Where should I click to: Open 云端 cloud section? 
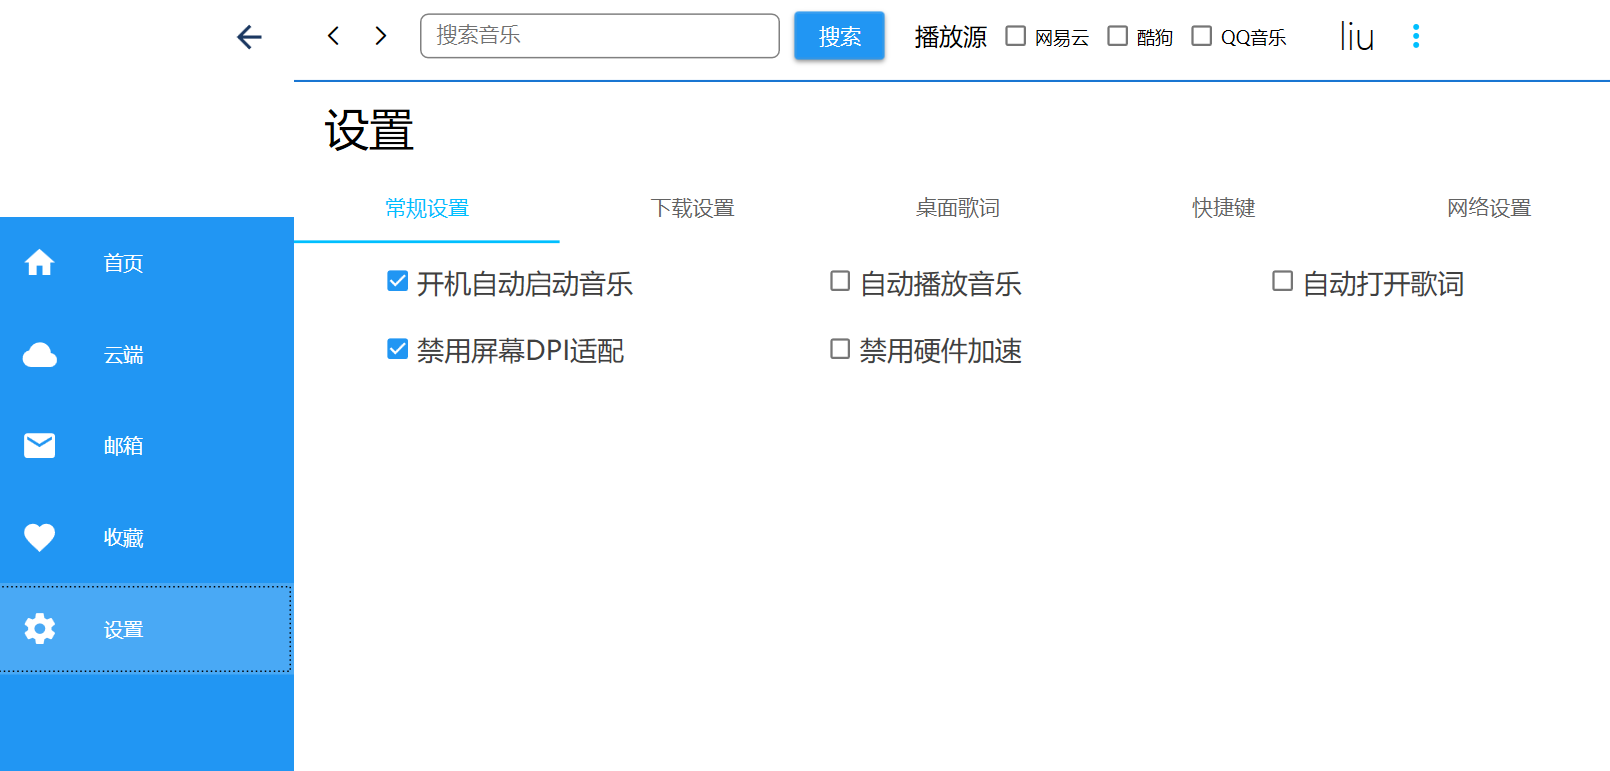tap(147, 355)
